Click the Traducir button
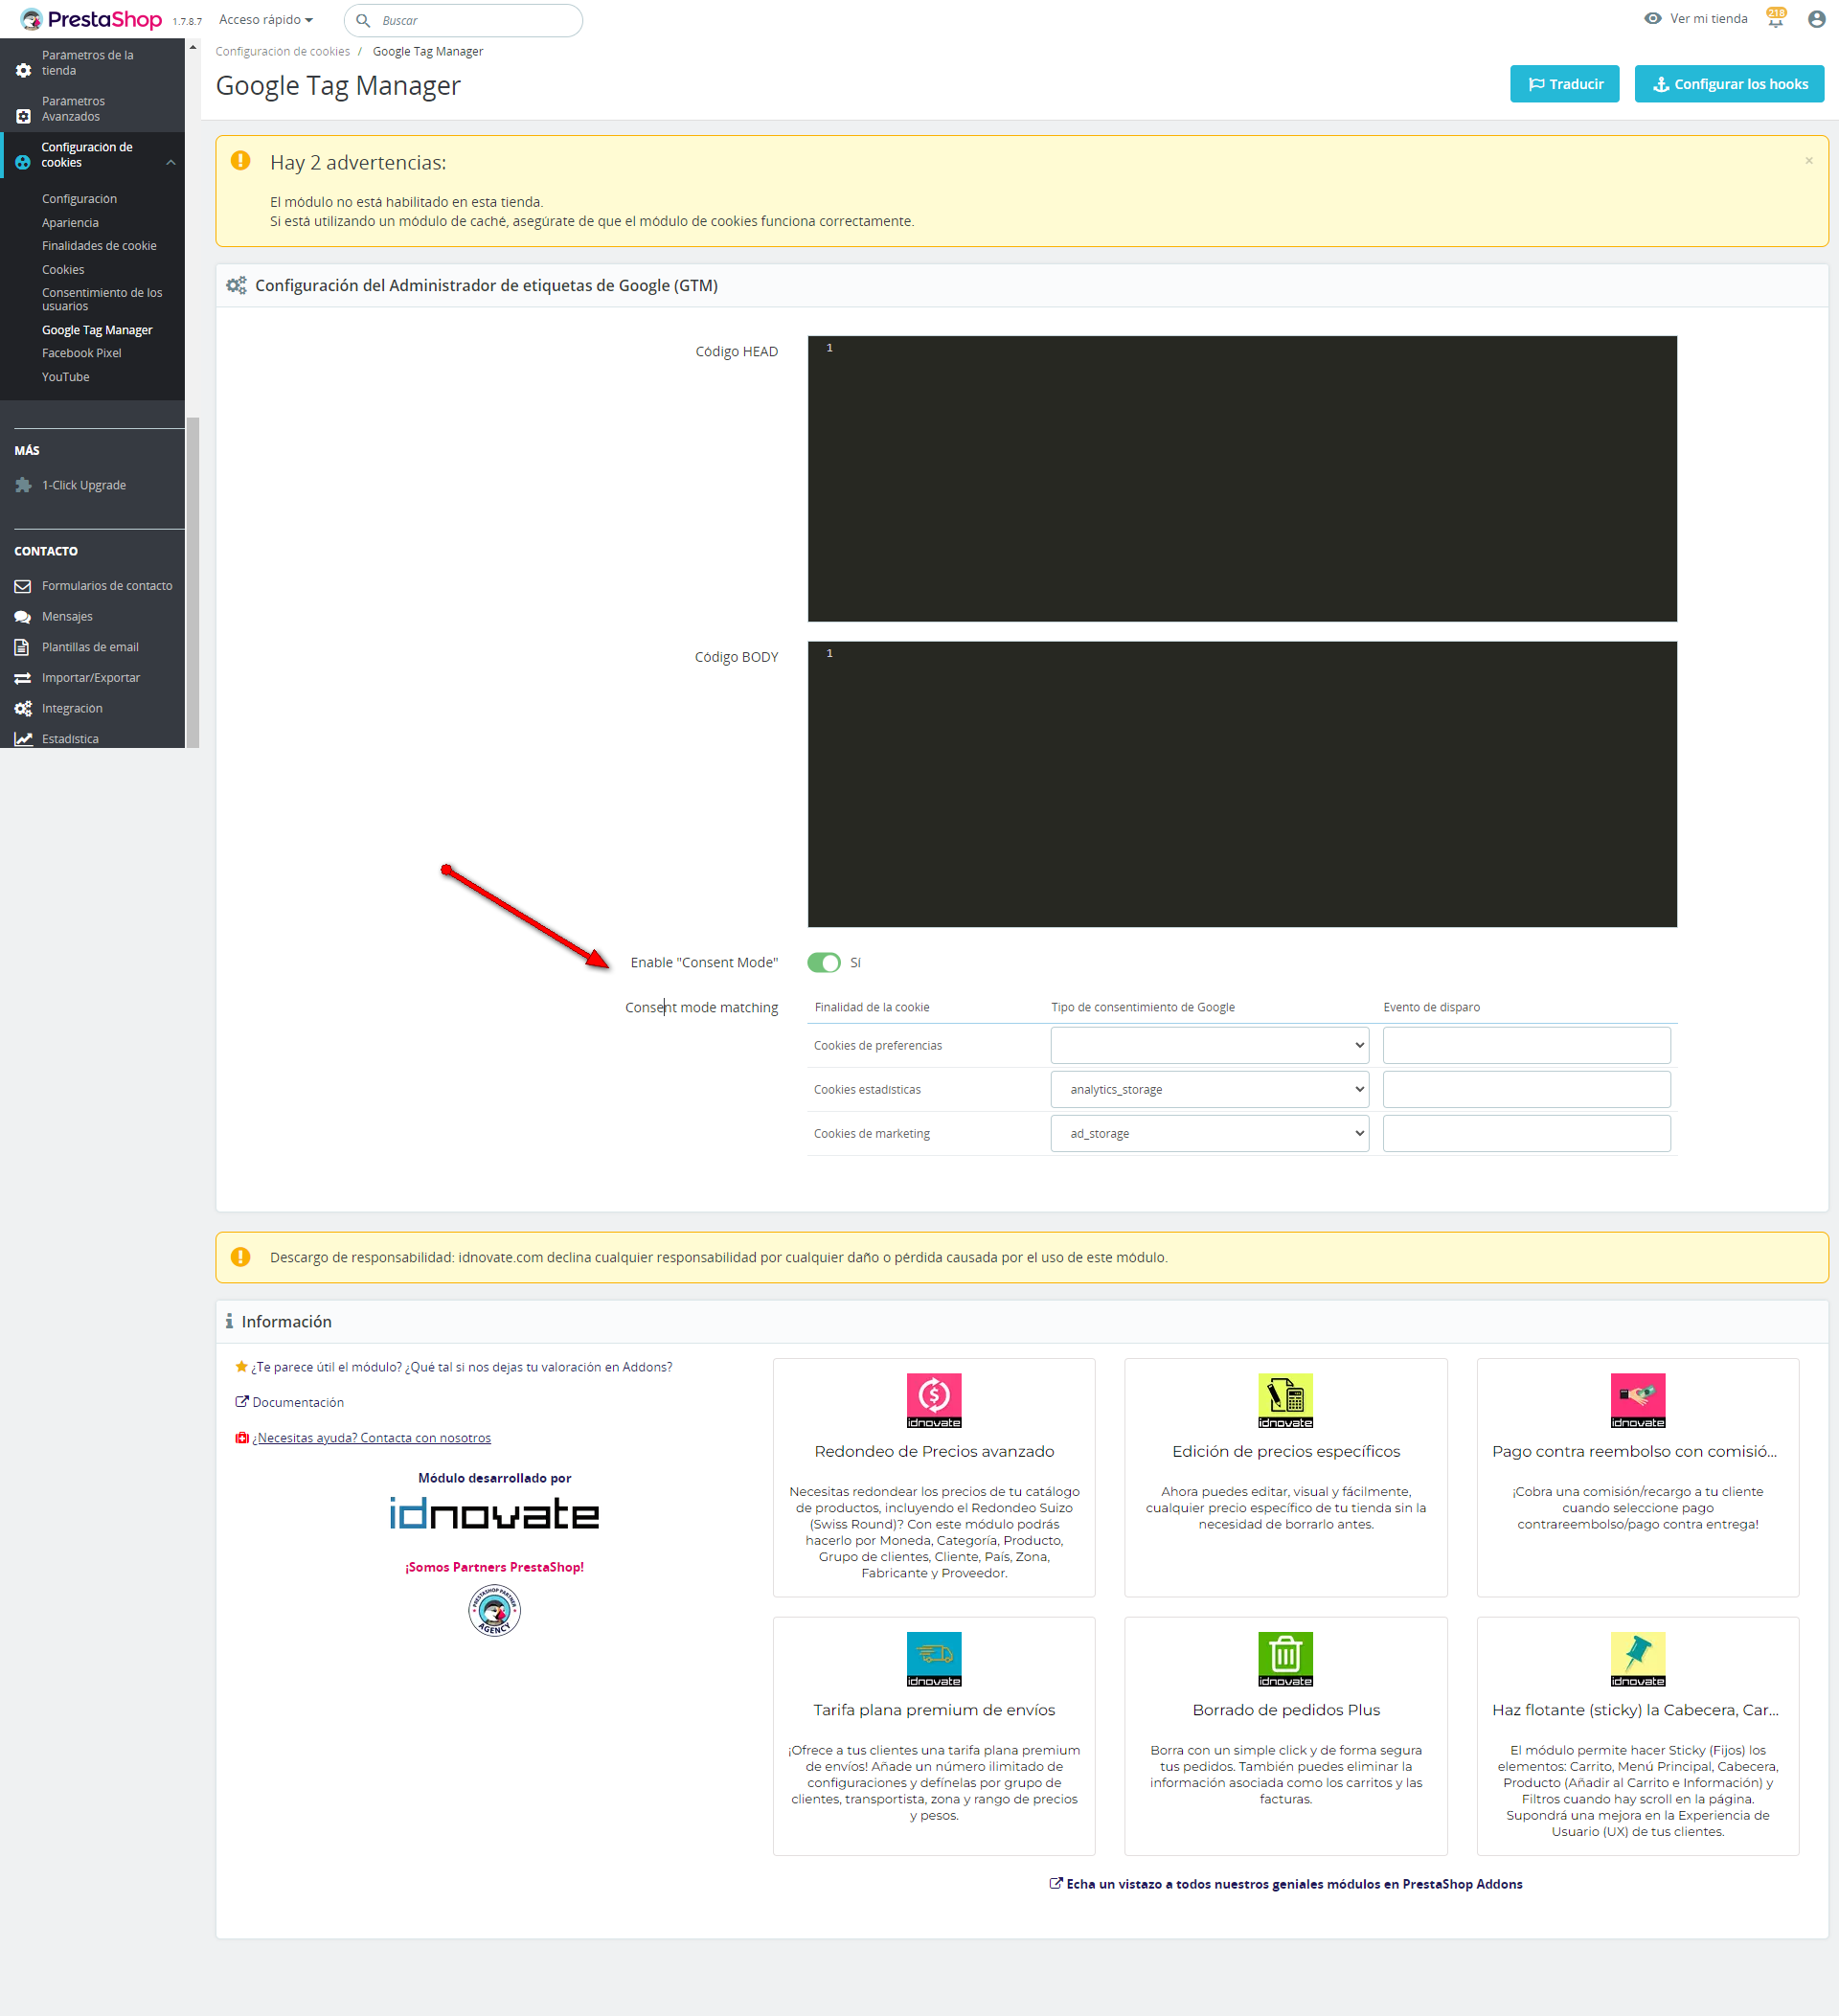The width and height of the screenshot is (1839, 2016). pyautogui.click(x=1564, y=84)
